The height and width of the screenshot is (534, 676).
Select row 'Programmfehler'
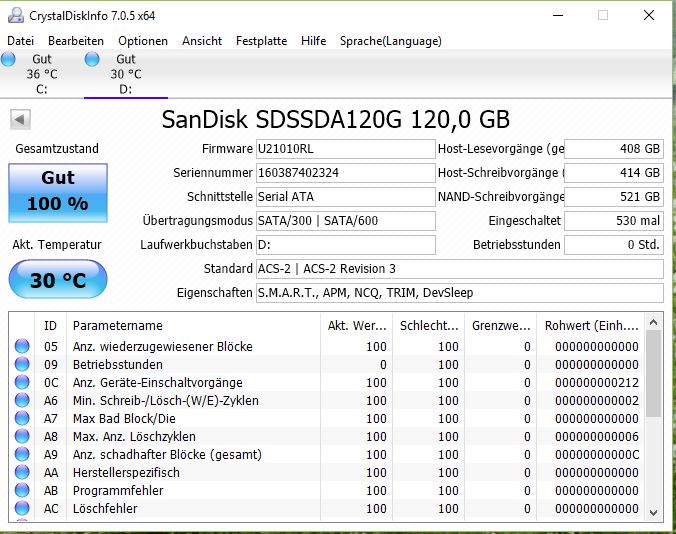(327, 490)
